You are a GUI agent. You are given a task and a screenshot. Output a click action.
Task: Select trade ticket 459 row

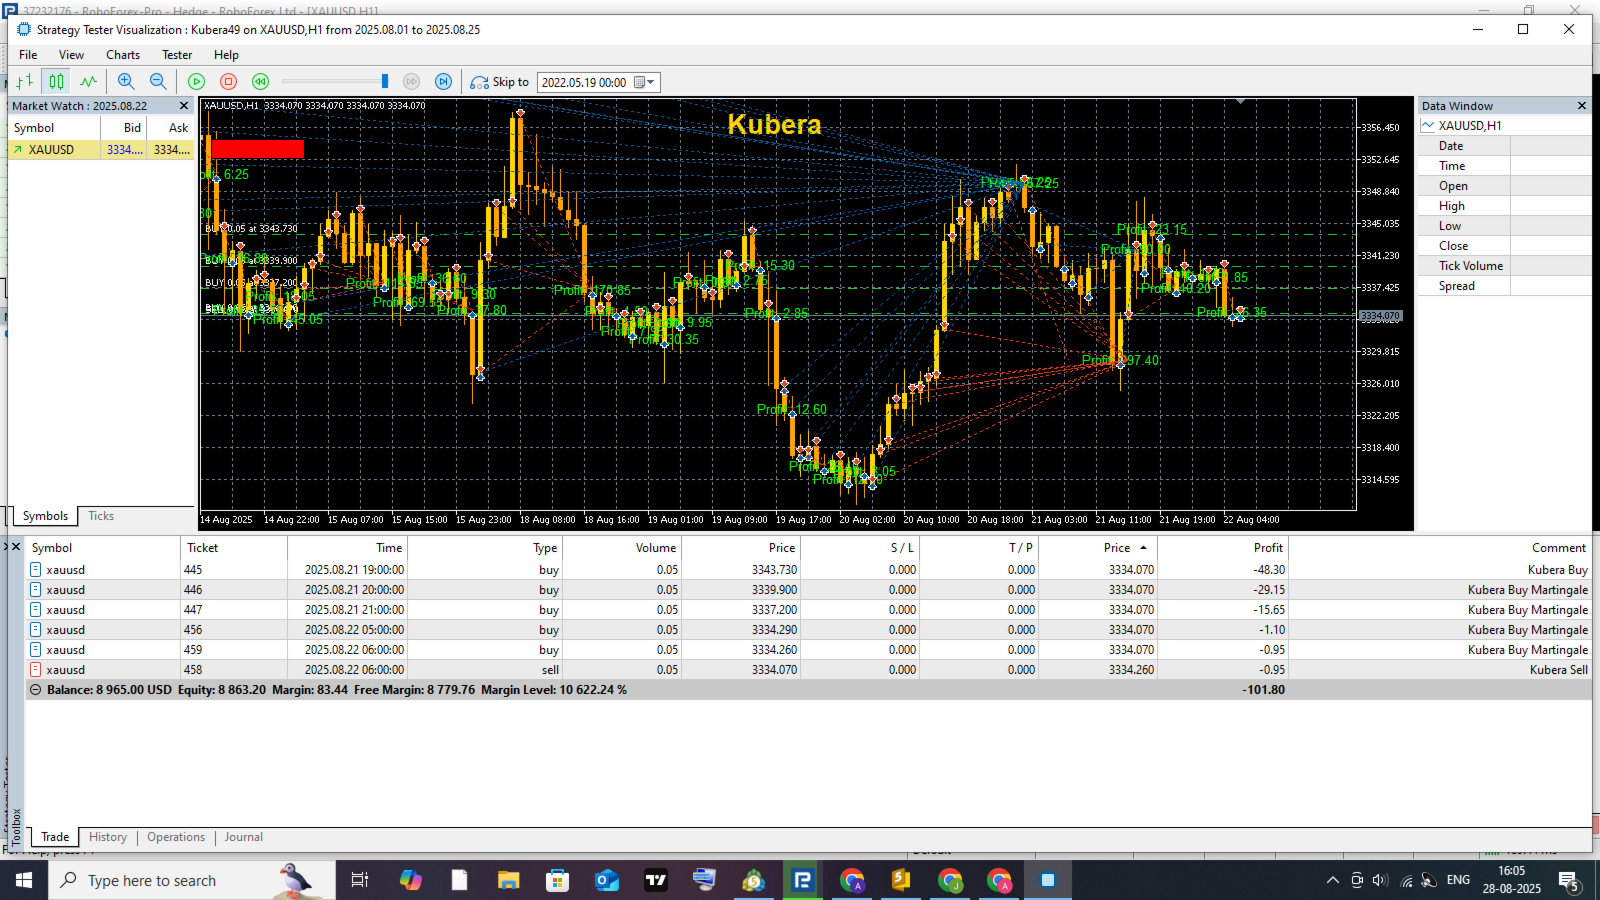808,650
